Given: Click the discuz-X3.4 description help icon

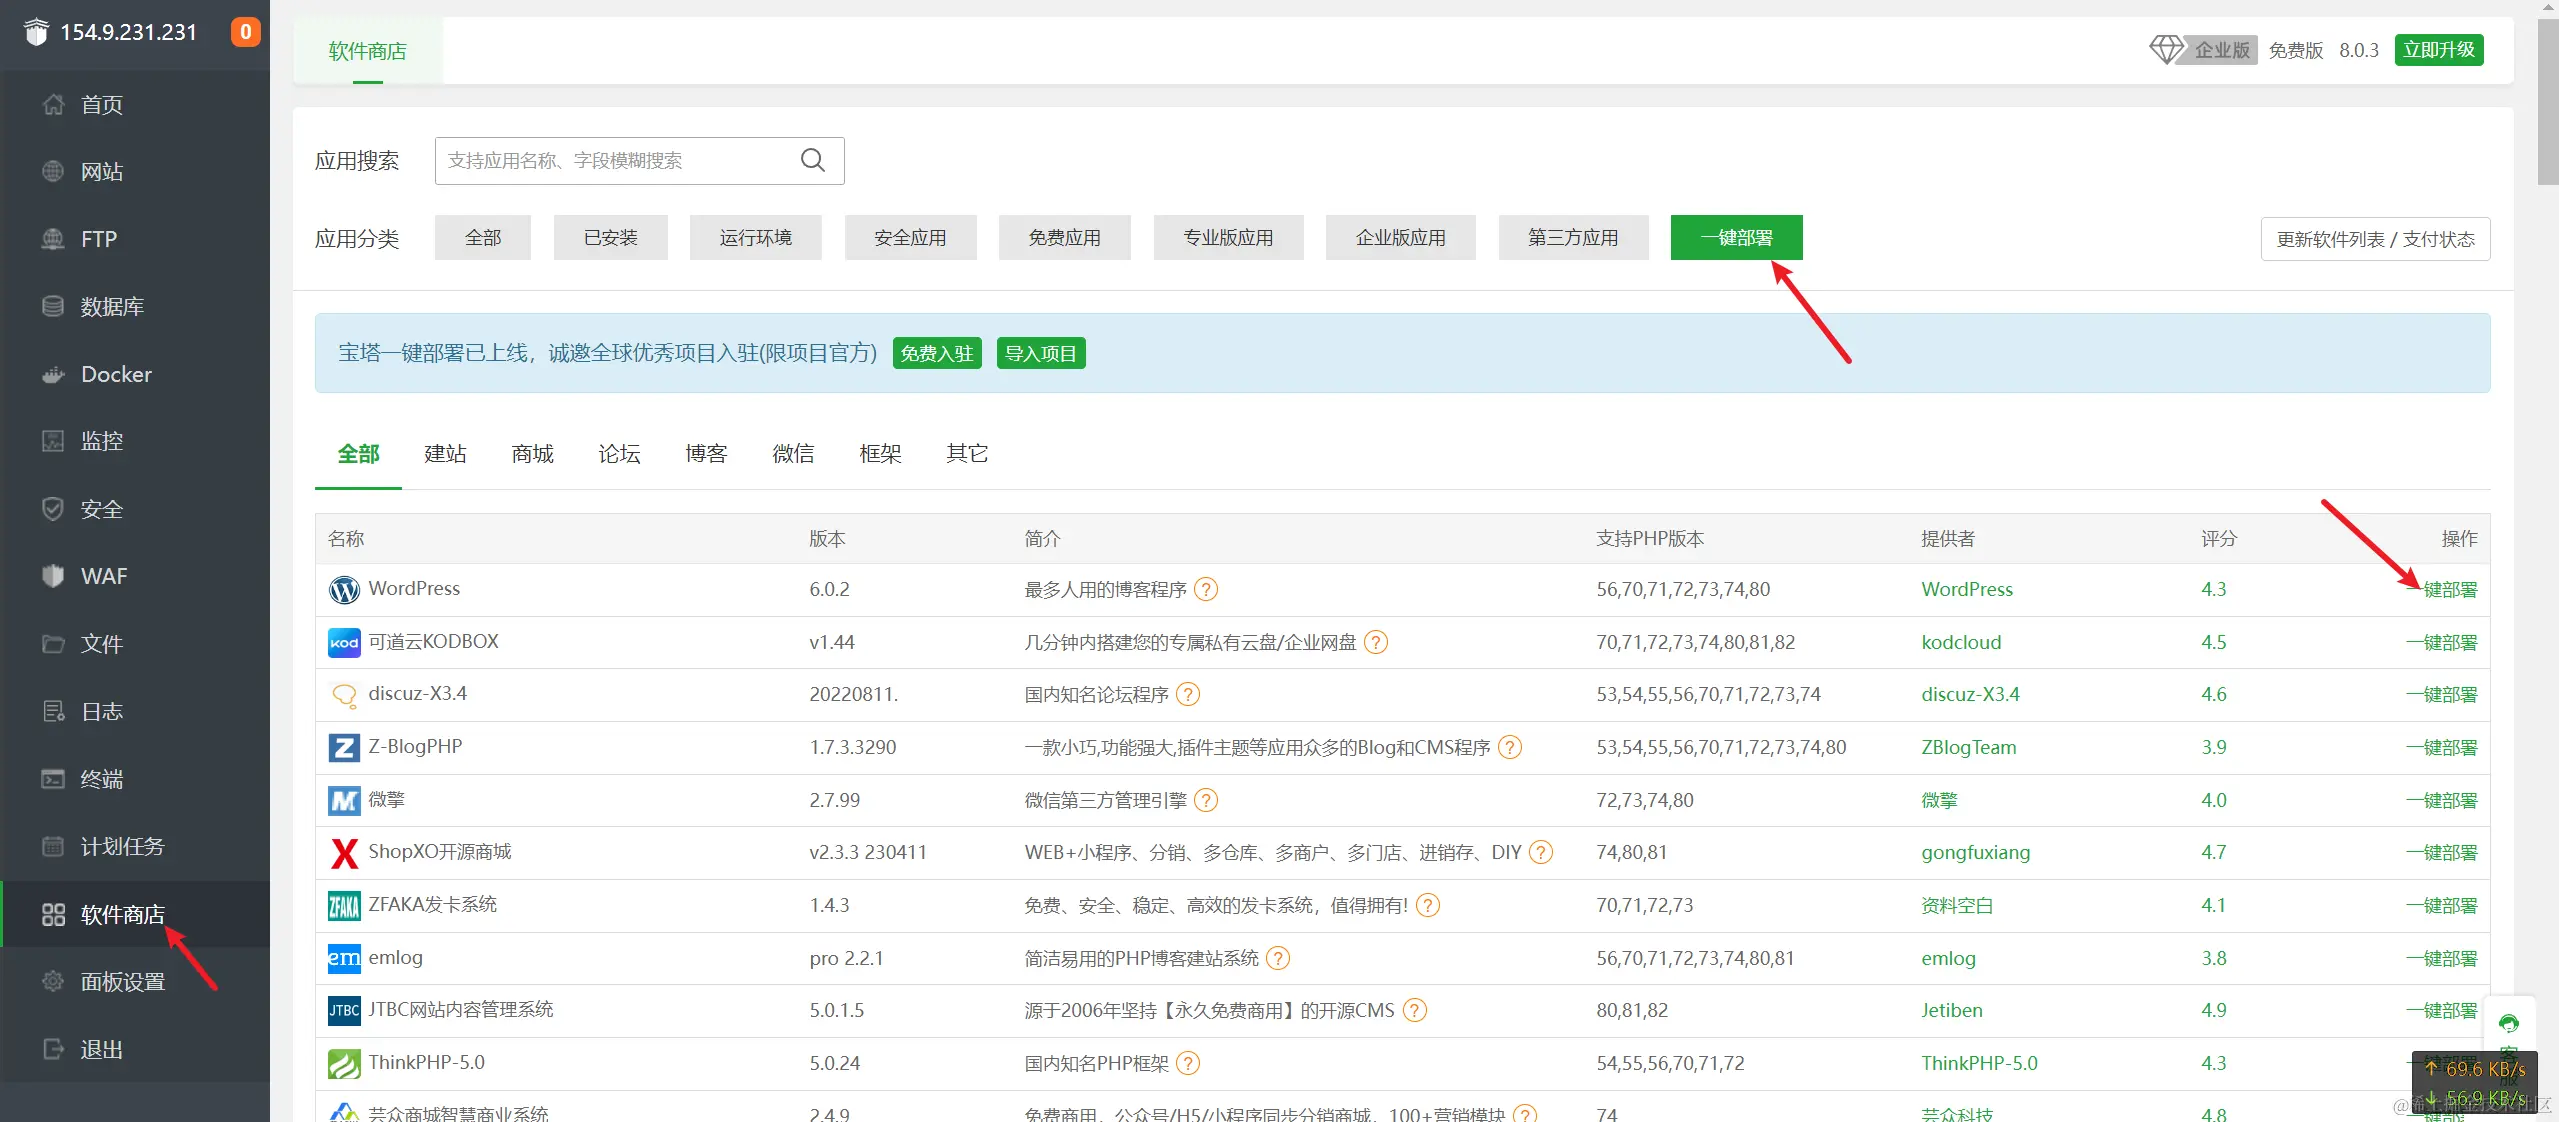Looking at the screenshot, I should [1188, 694].
